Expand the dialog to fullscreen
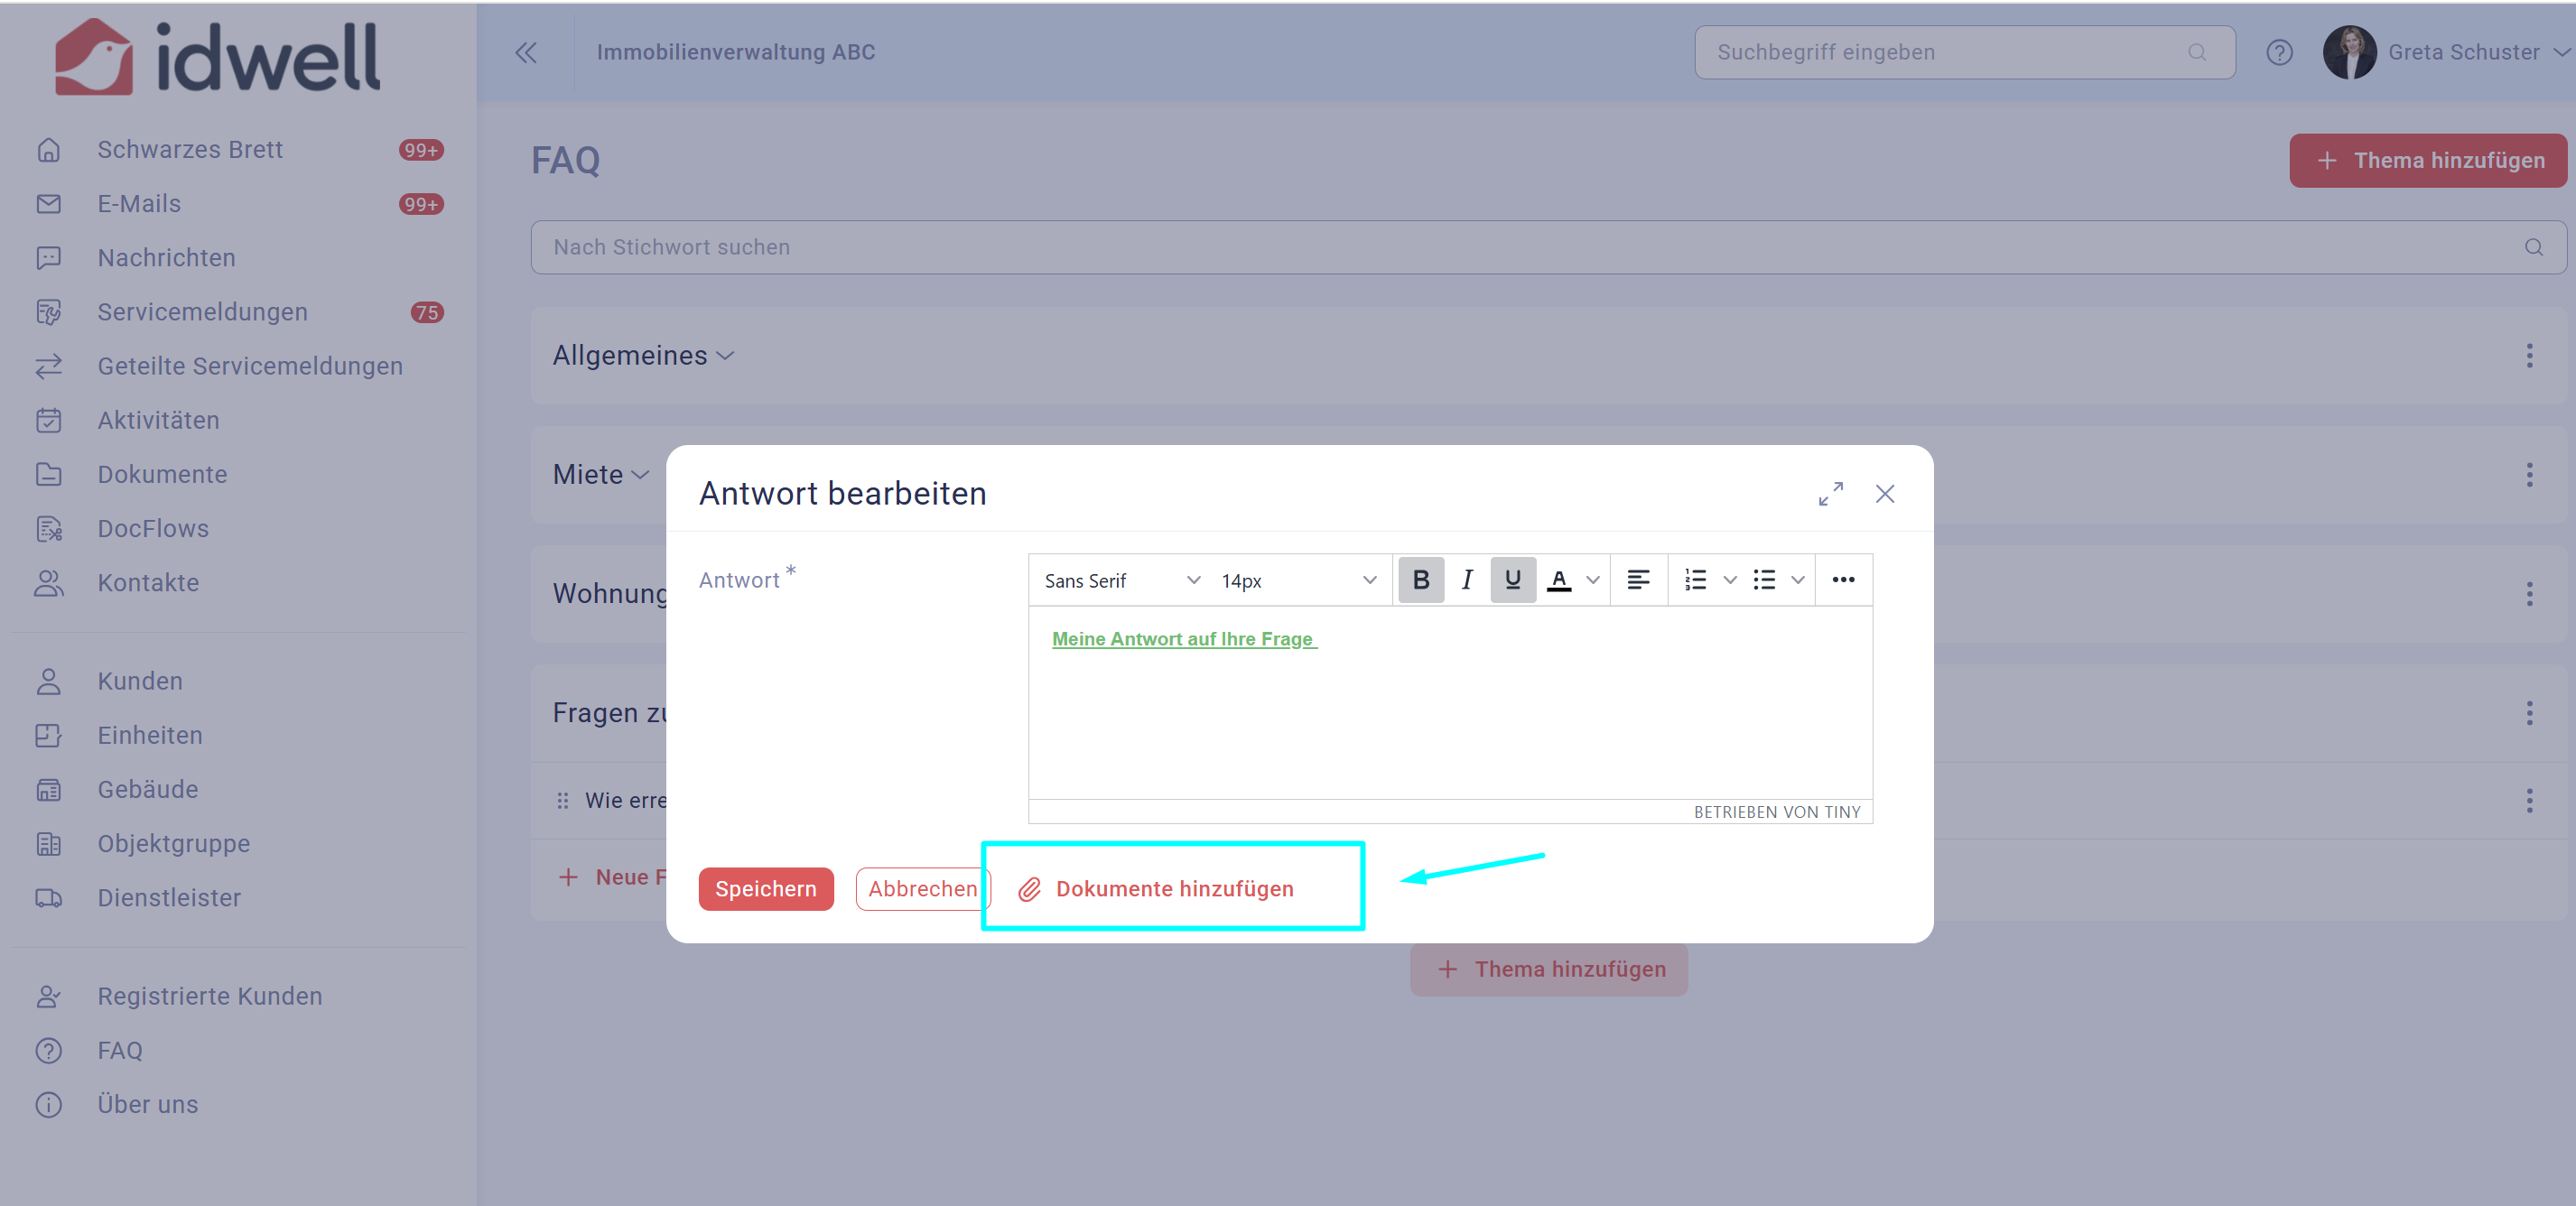The height and width of the screenshot is (1206, 2576). pyautogui.click(x=1830, y=494)
